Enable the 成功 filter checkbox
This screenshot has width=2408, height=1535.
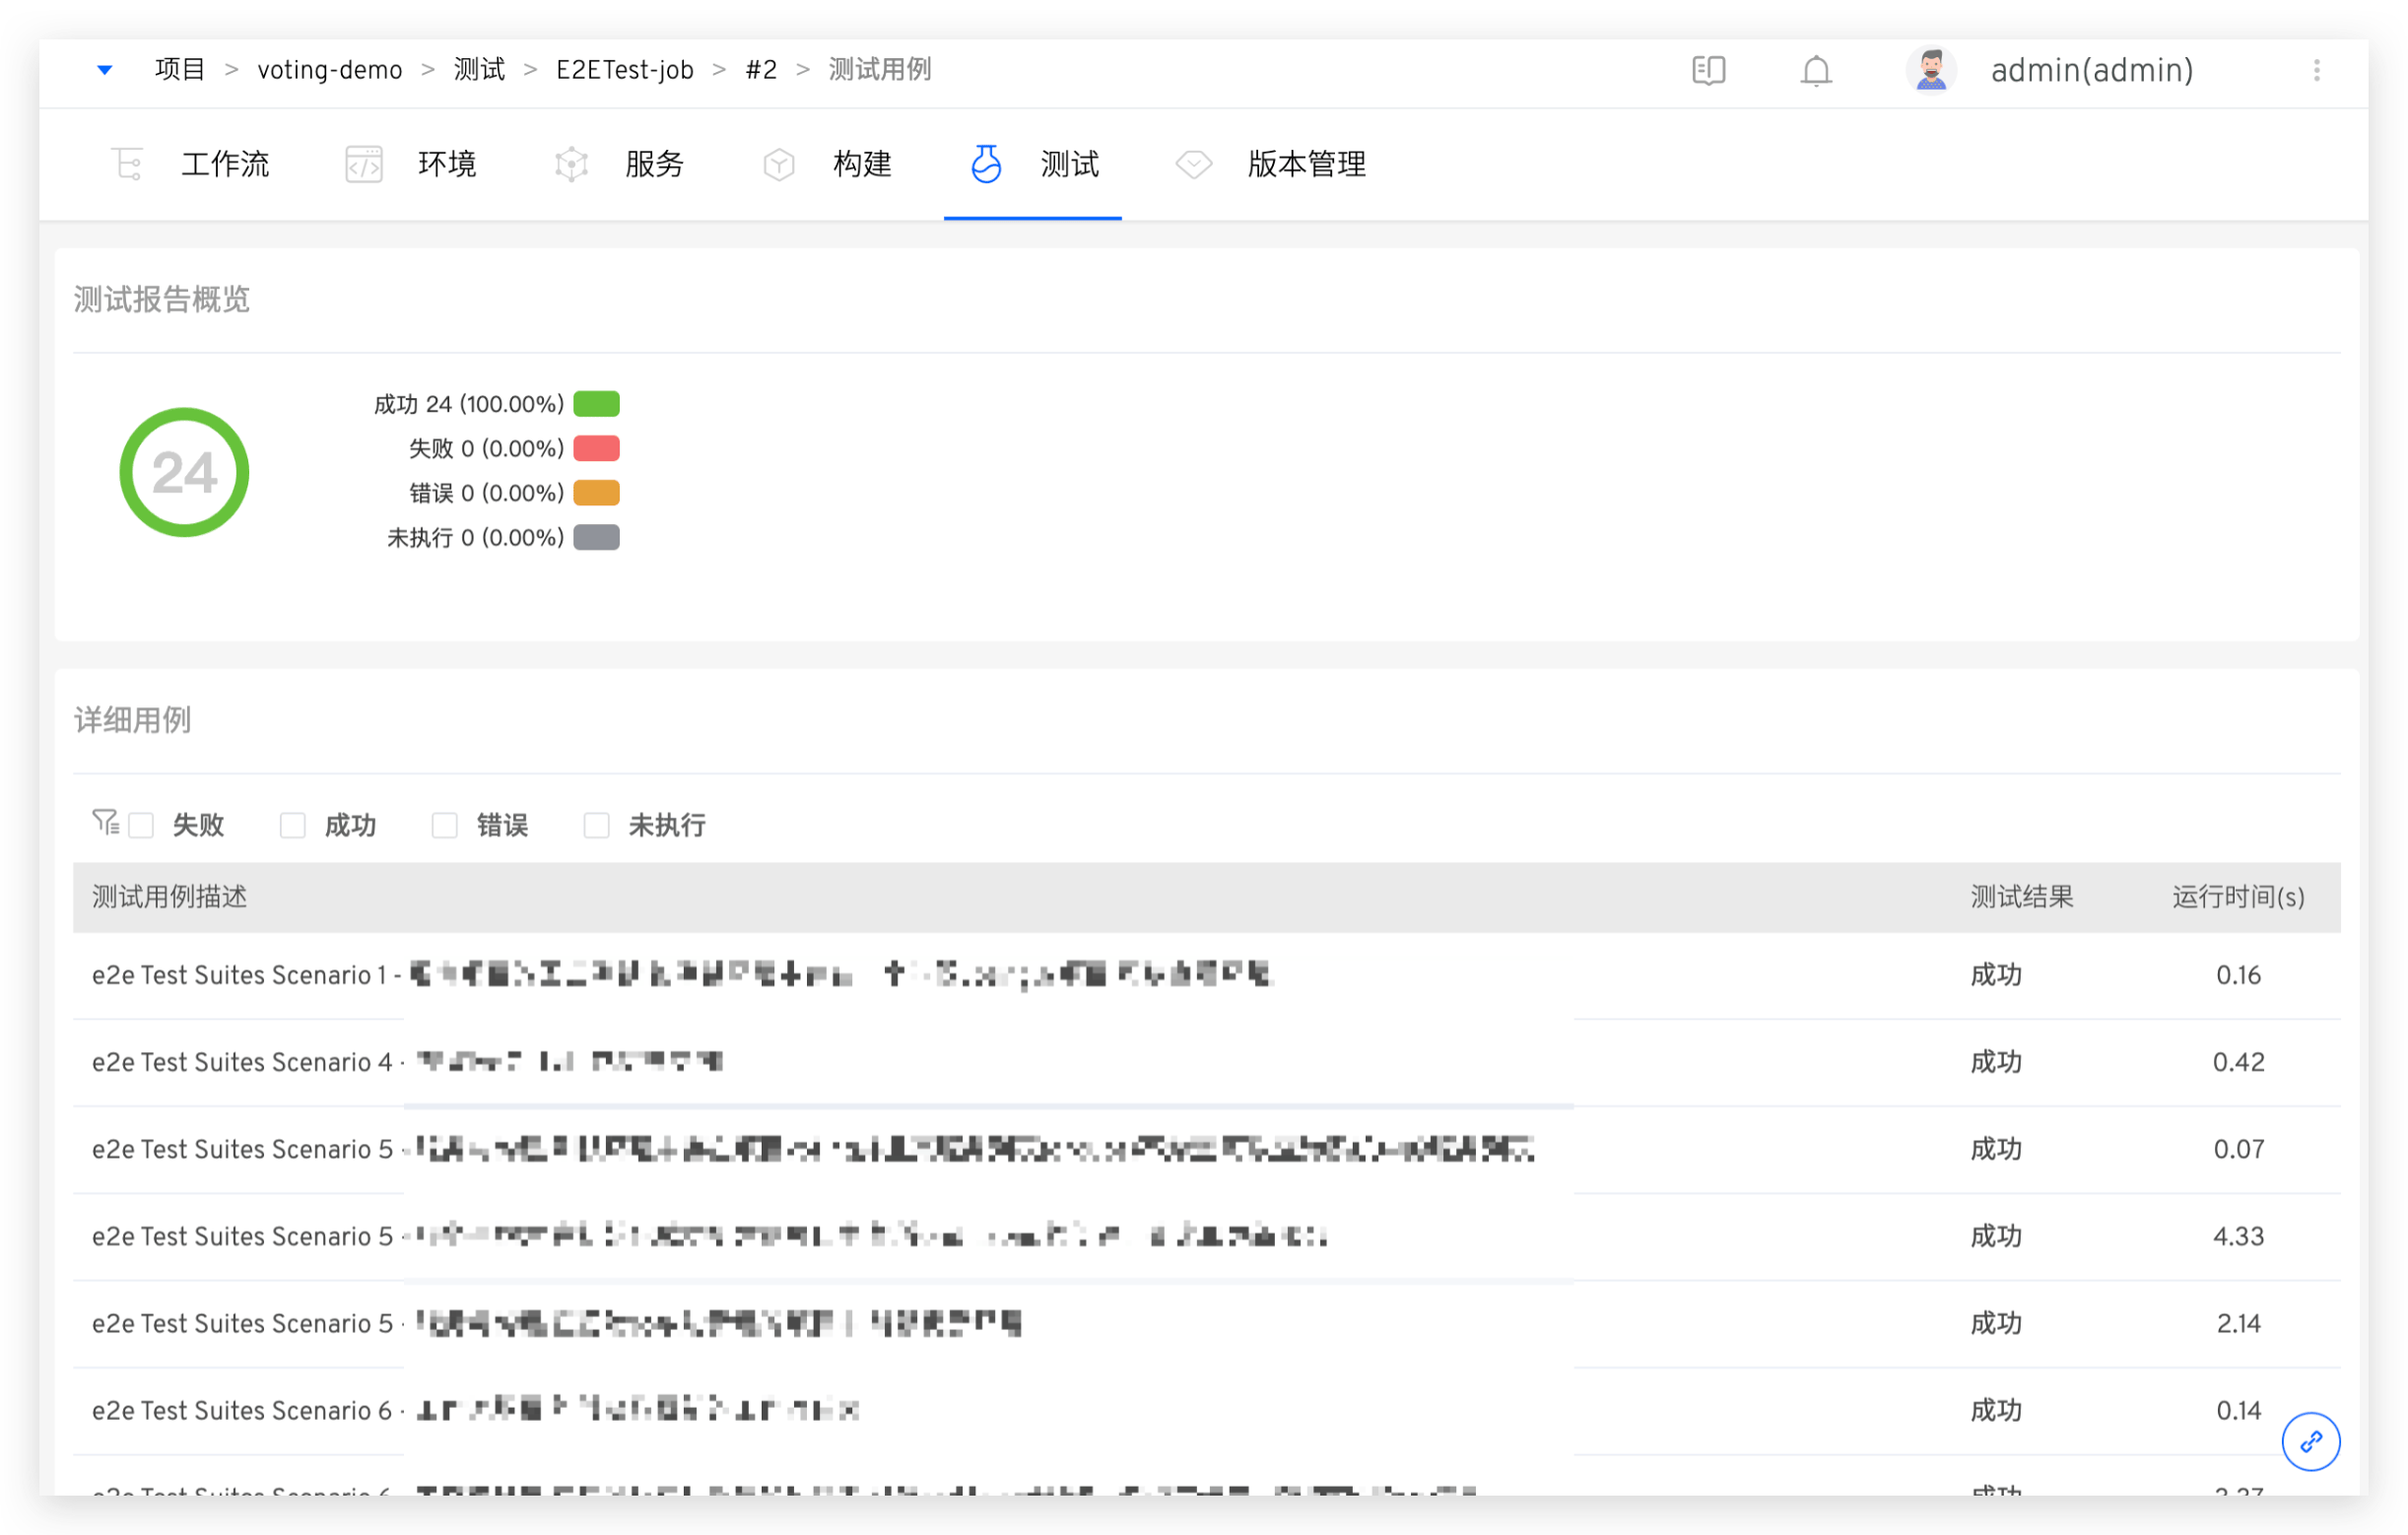[x=292, y=825]
